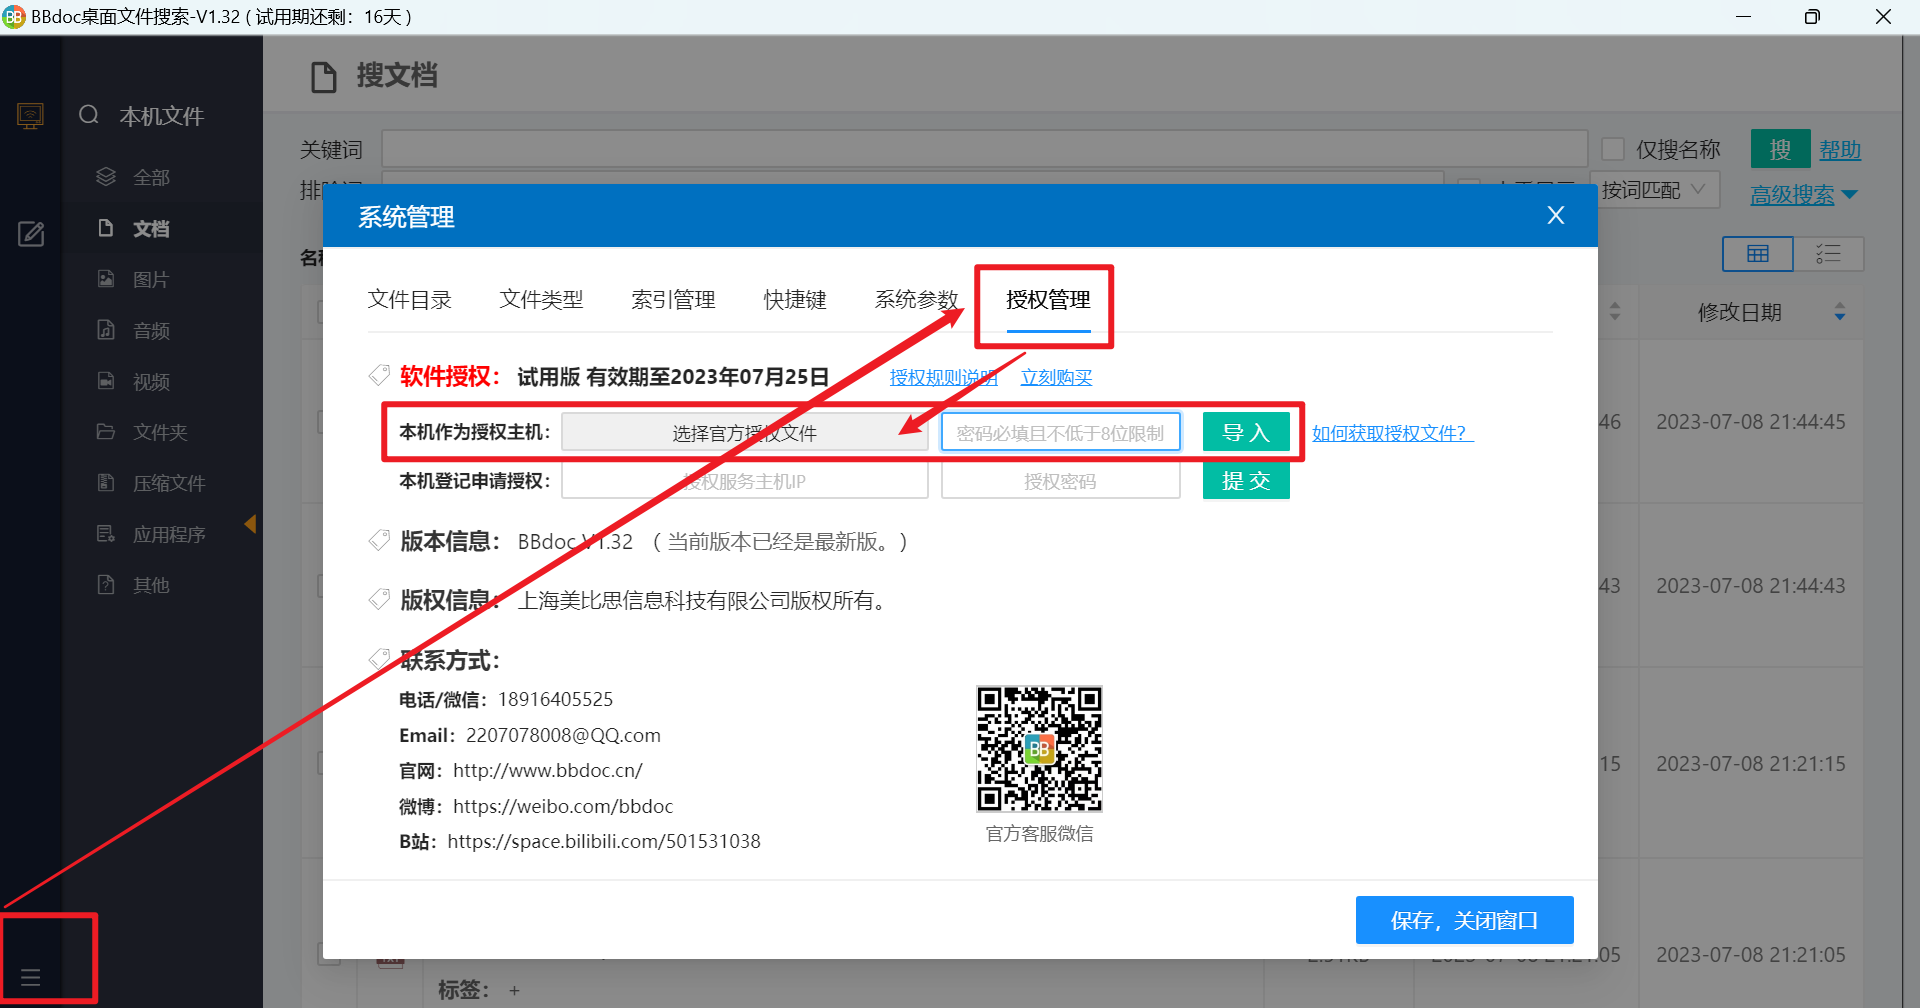Click the layers icon next to 全部
This screenshot has height=1008, width=1920.
106,177
